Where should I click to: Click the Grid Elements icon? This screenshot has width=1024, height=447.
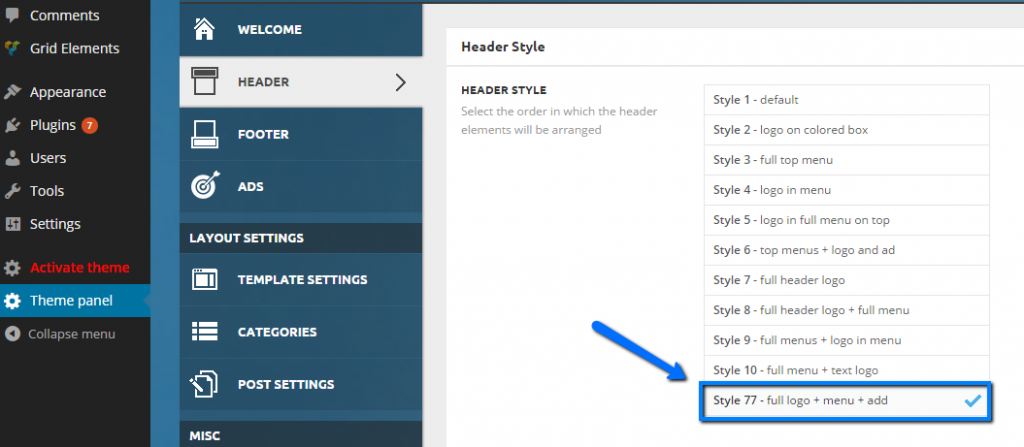12,48
